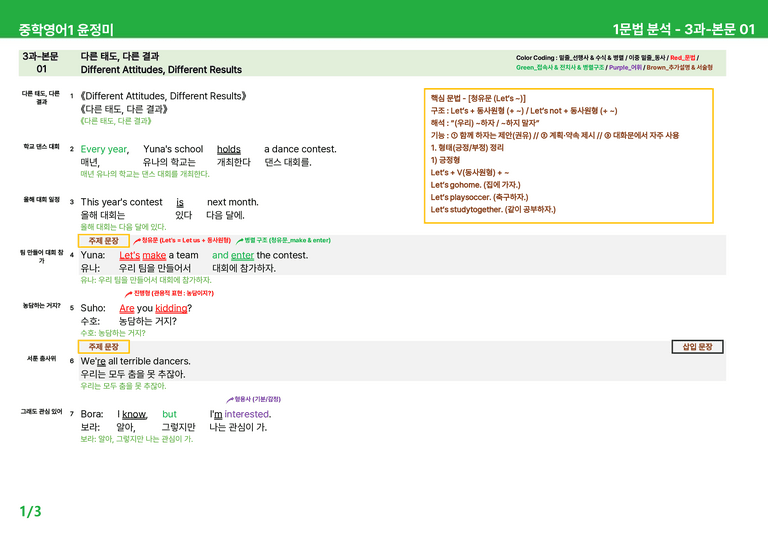The image size is (768, 543).
Task: Click the green conjunction "but"
Action: coord(169,414)
